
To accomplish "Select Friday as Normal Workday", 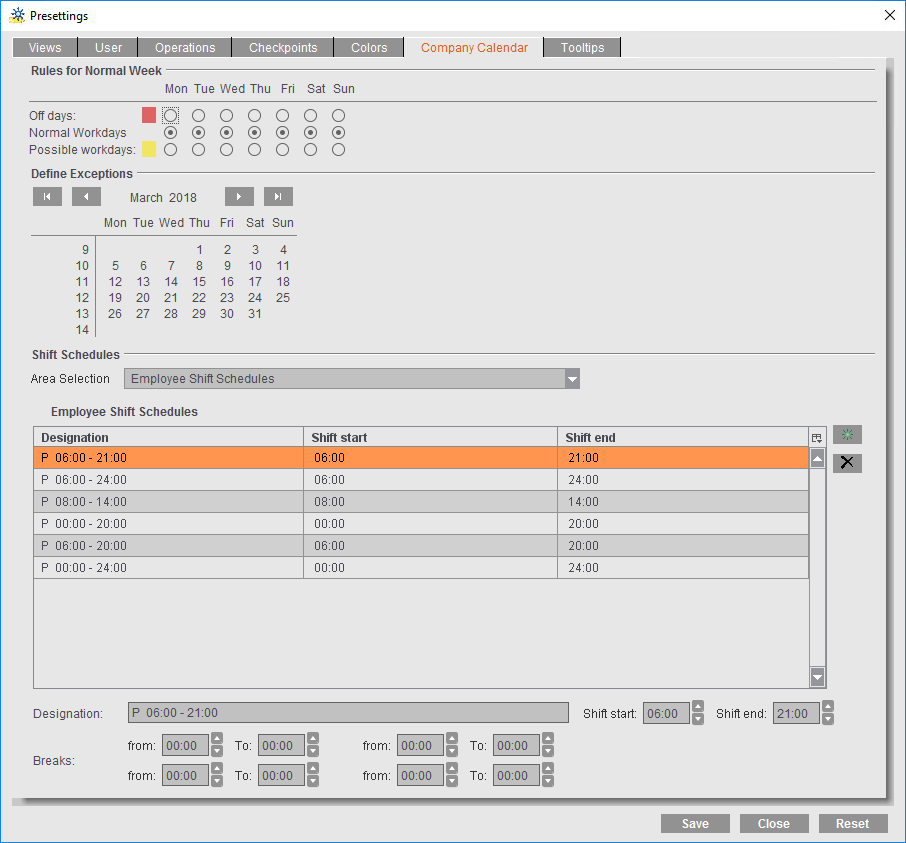I will pyautogui.click(x=283, y=133).
